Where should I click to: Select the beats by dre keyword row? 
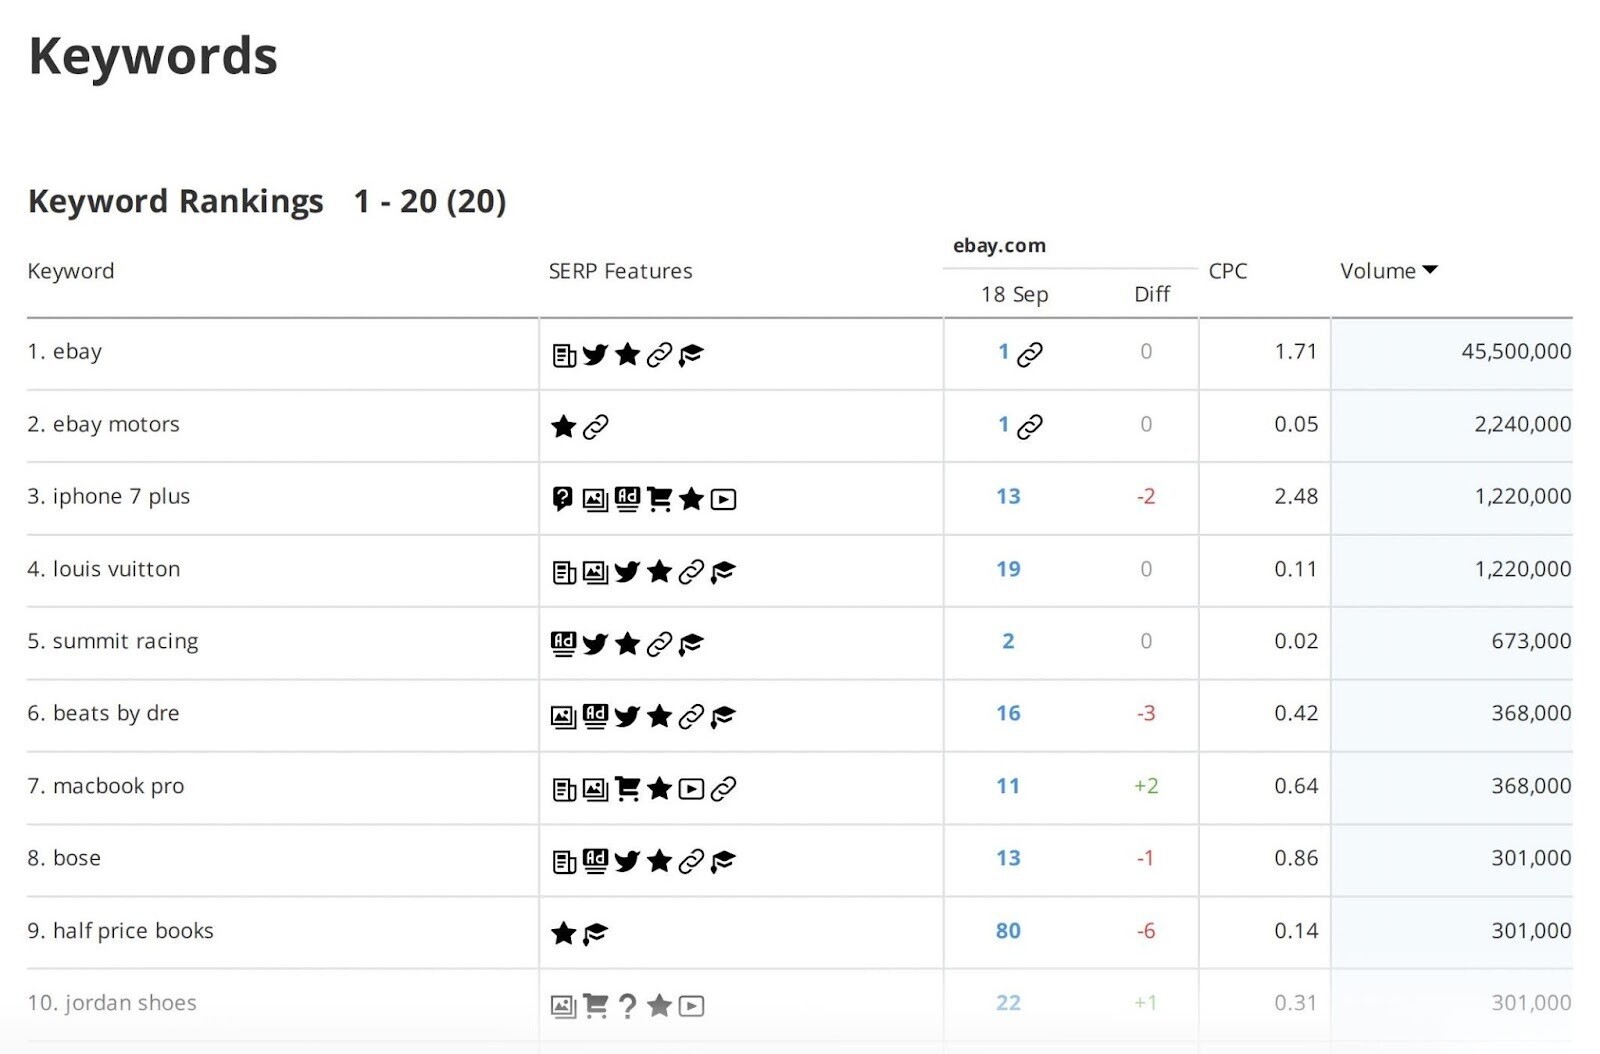116,713
